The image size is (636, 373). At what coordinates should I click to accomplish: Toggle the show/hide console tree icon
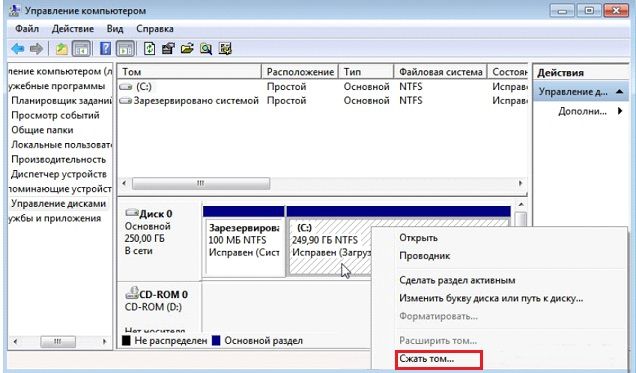tap(81, 49)
